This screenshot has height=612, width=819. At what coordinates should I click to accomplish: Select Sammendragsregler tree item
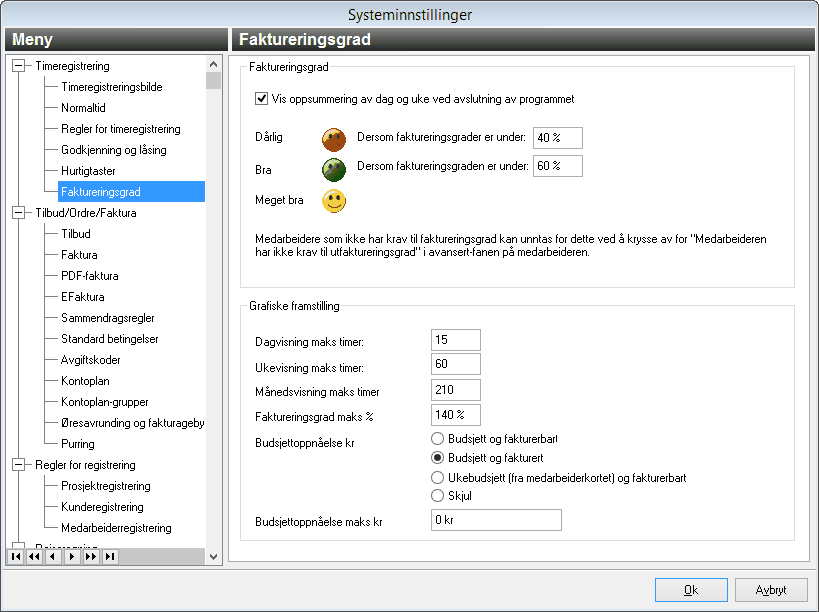108,318
